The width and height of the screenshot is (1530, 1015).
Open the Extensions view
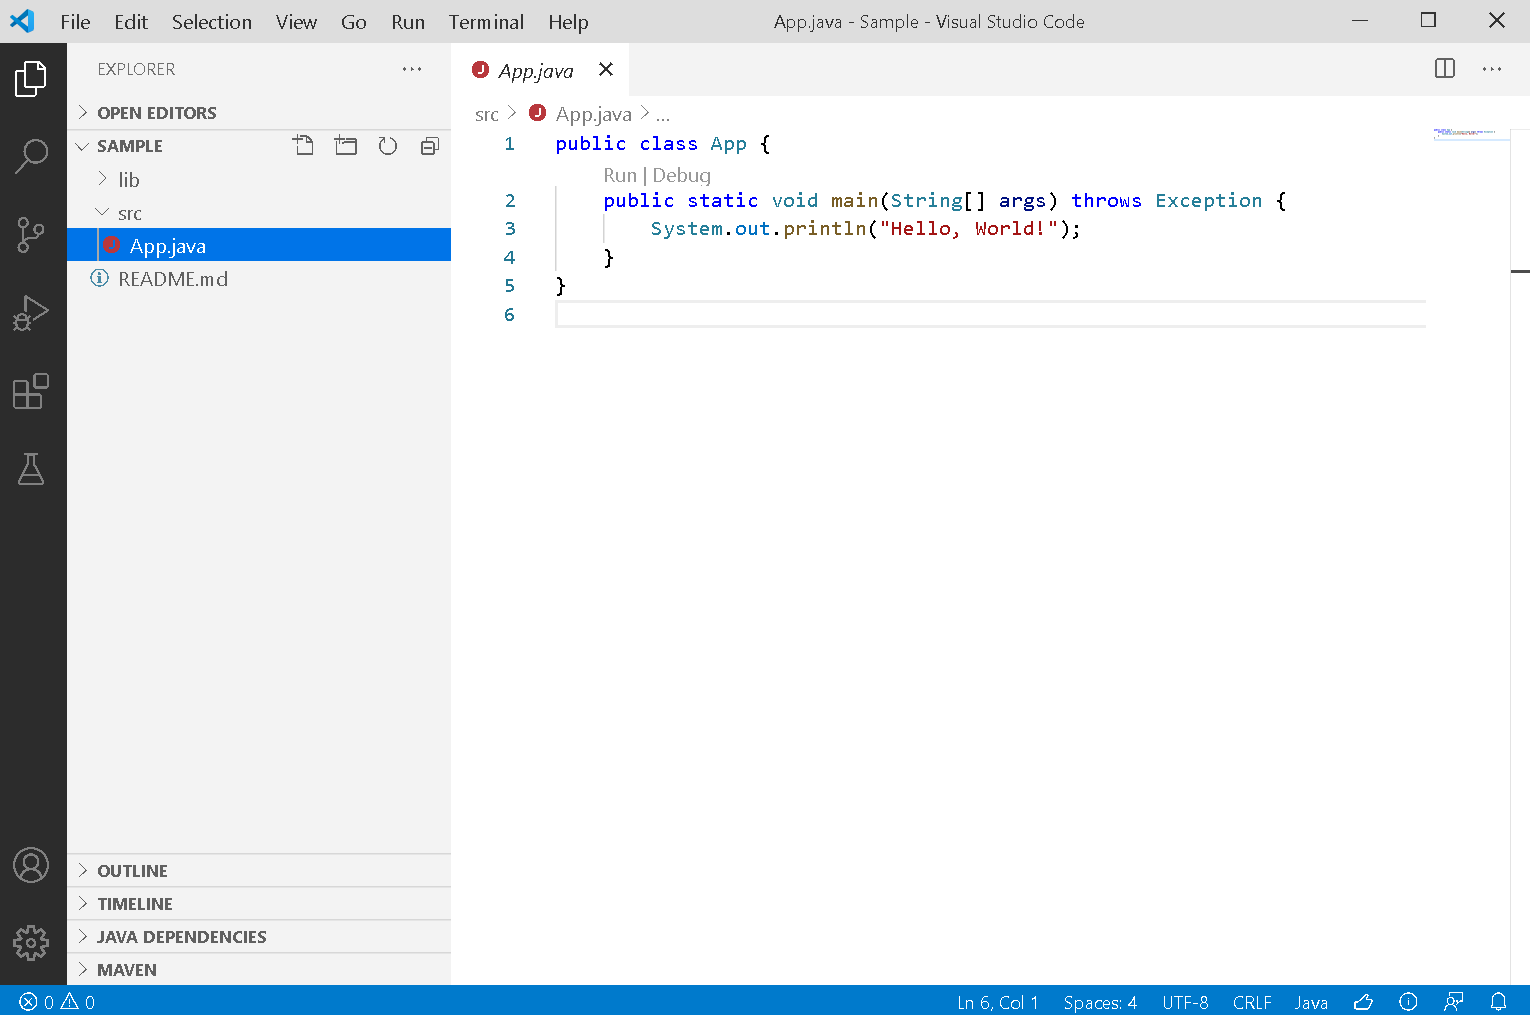[x=31, y=391]
